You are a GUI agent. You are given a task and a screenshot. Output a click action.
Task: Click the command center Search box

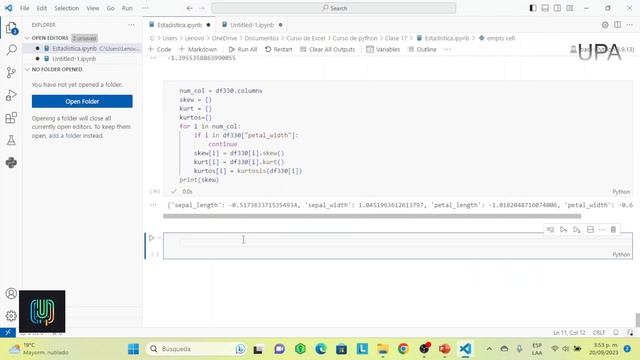tap(333, 8)
